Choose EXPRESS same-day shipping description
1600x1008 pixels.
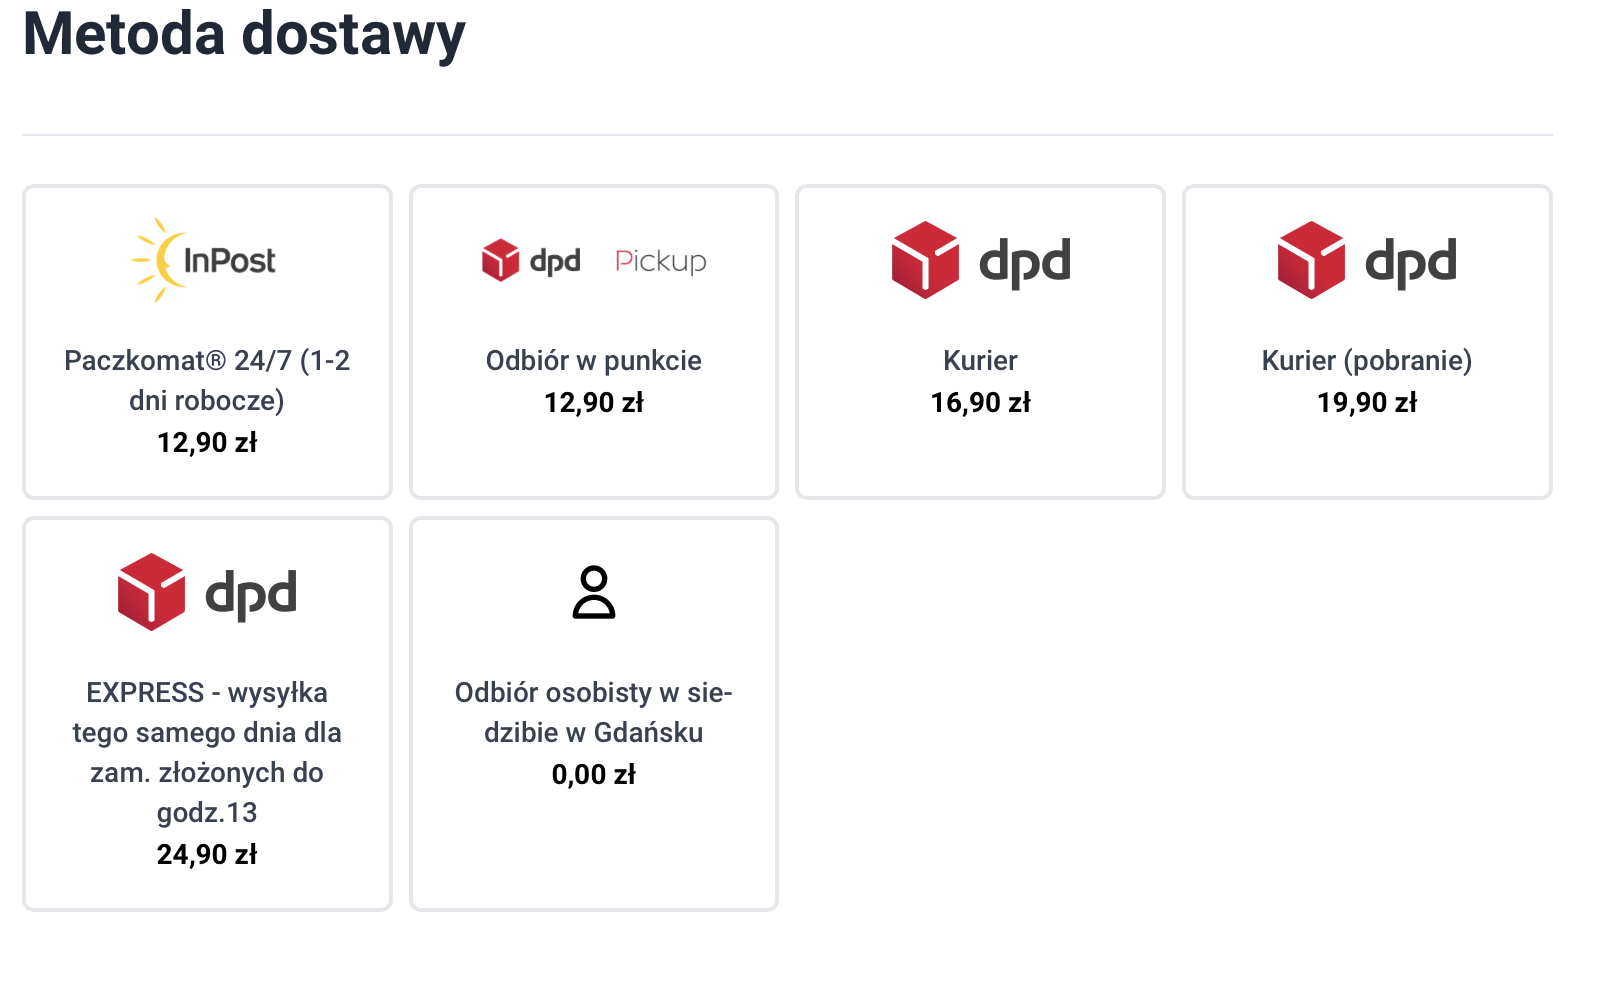tap(207, 752)
